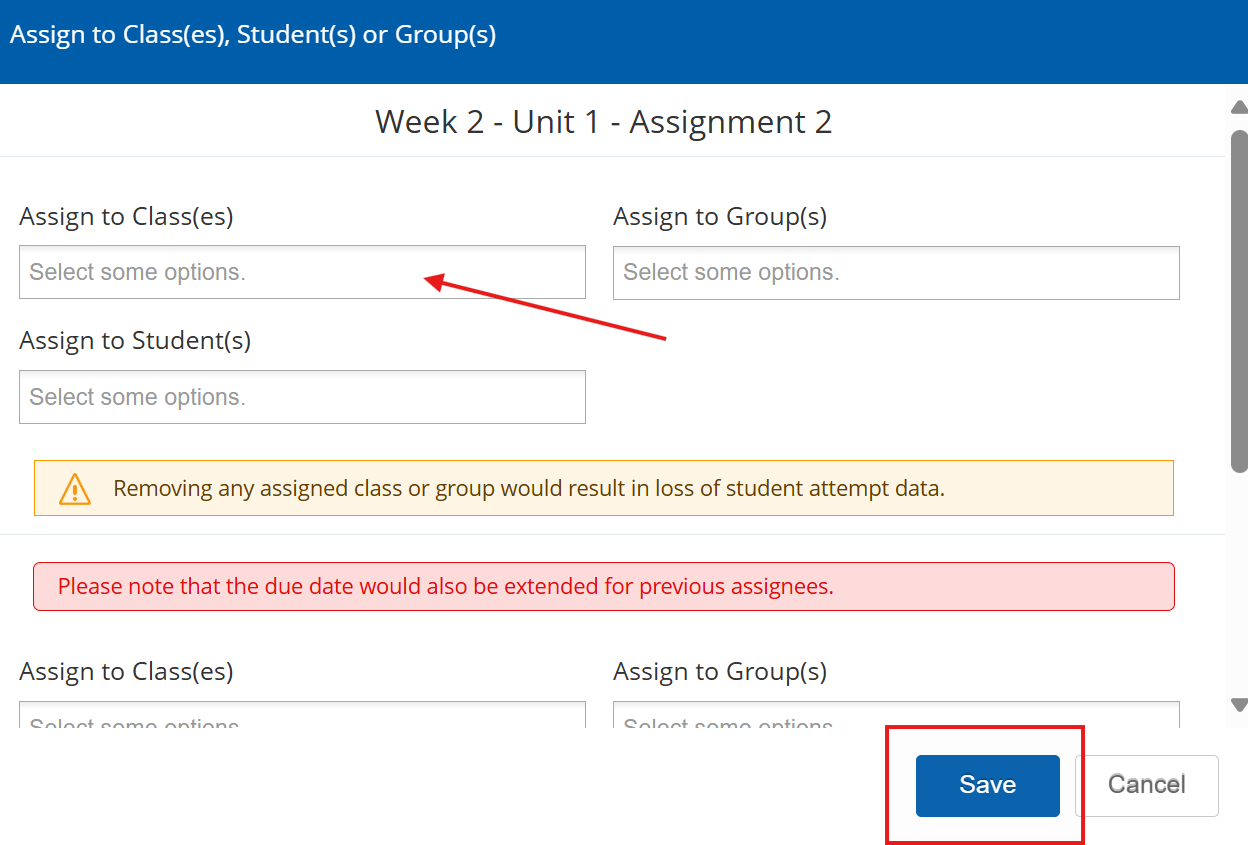Click the red due date extension notice
Screen dimensions: 1248x845
pos(445,586)
